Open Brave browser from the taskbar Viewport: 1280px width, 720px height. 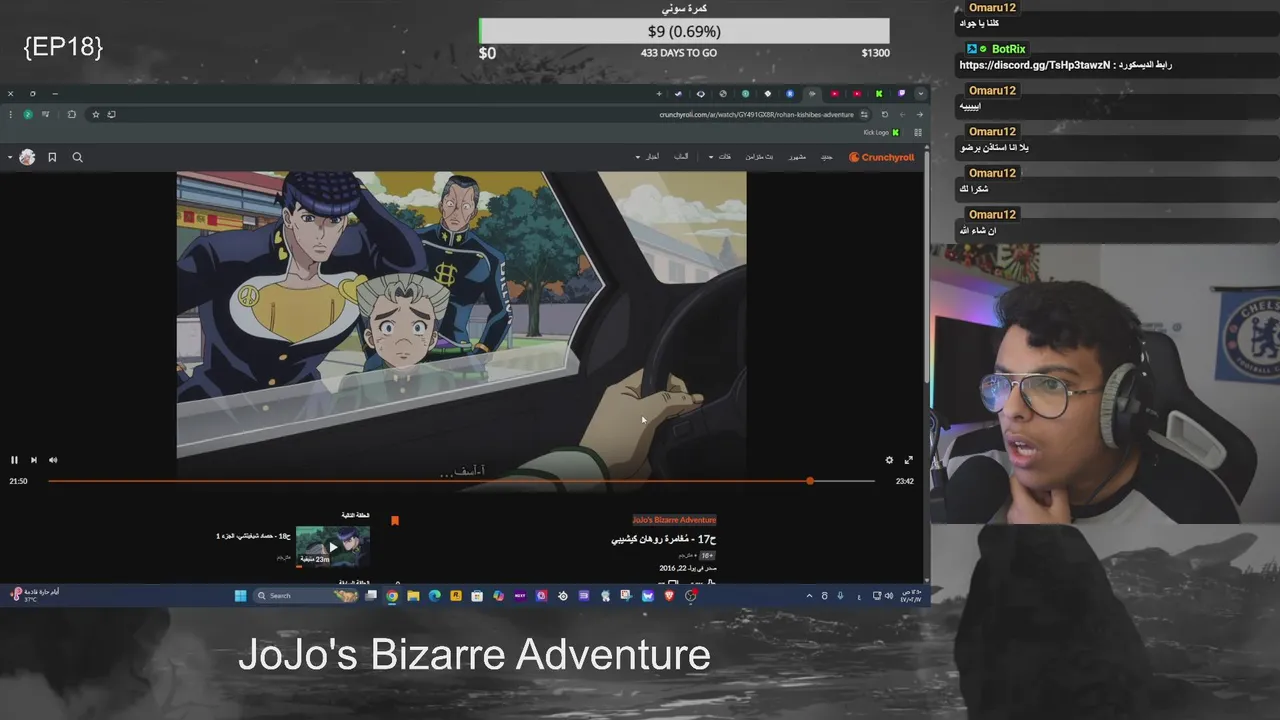(x=669, y=595)
